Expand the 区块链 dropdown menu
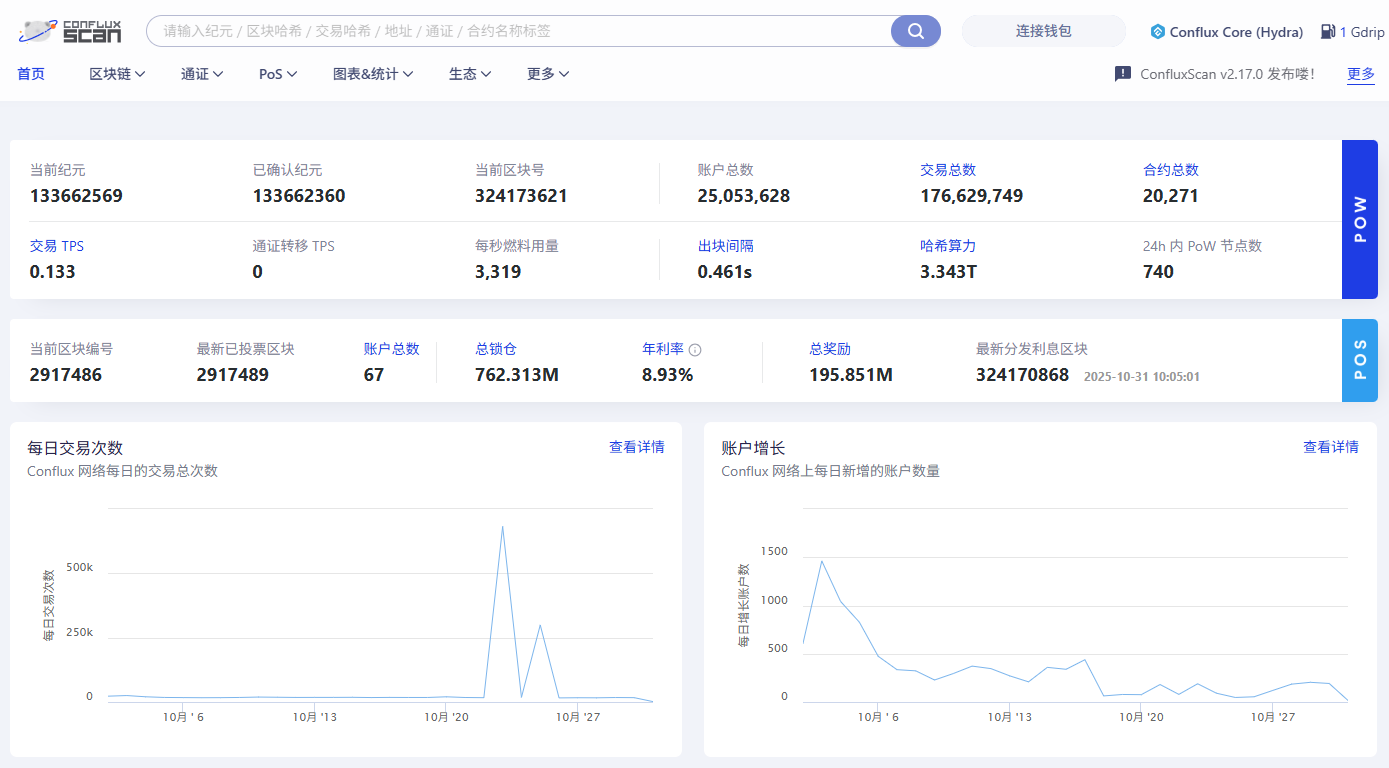 pos(117,74)
